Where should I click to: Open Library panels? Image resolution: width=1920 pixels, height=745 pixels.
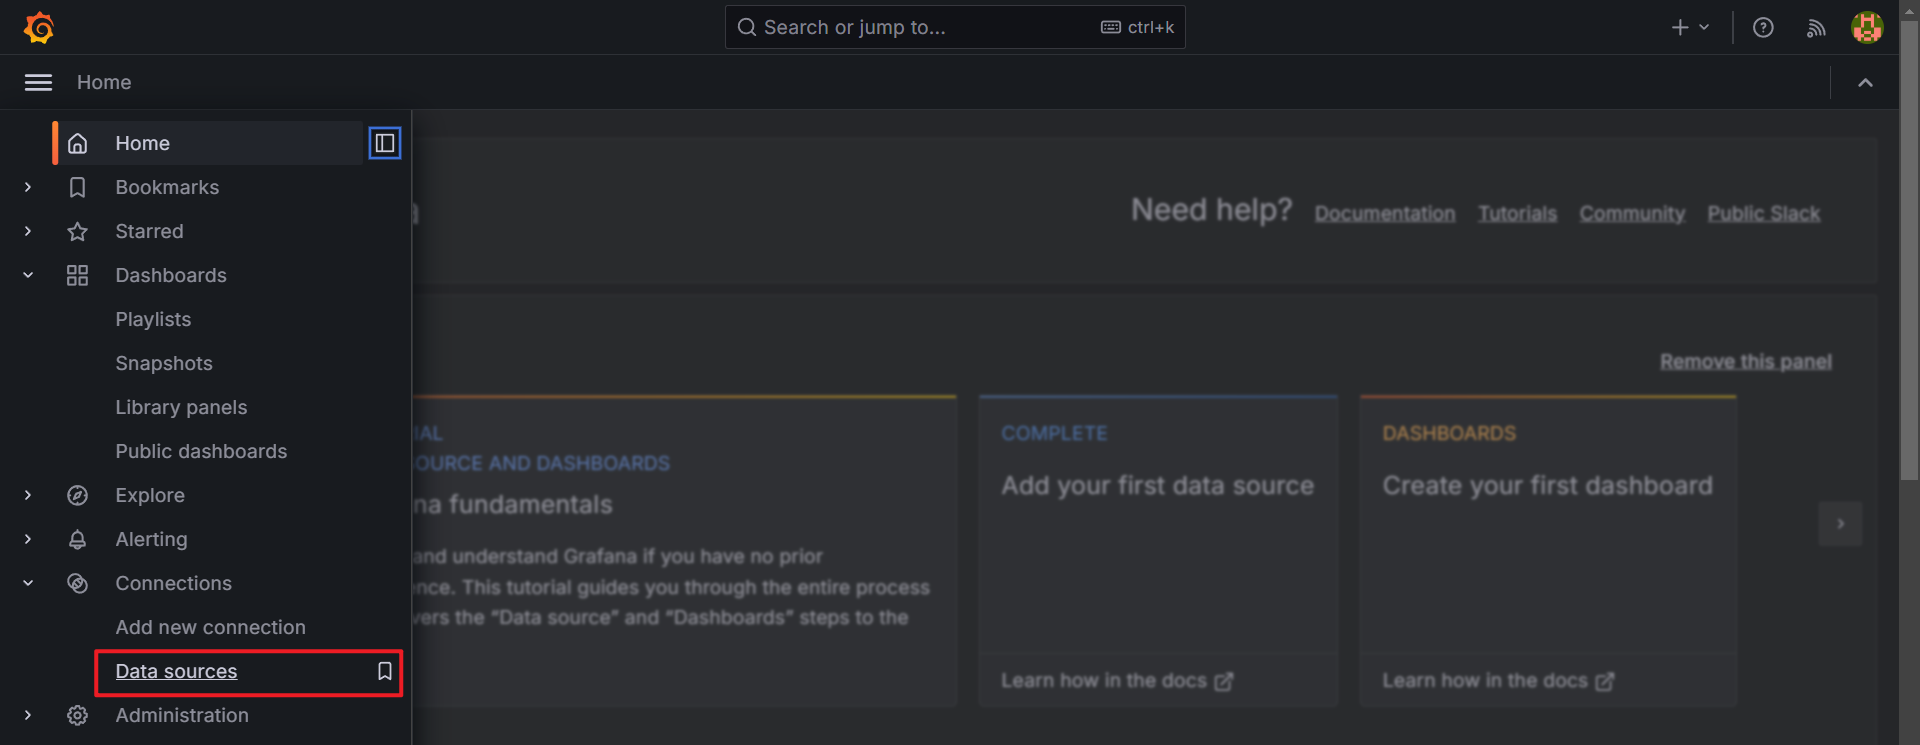pos(181,407)
